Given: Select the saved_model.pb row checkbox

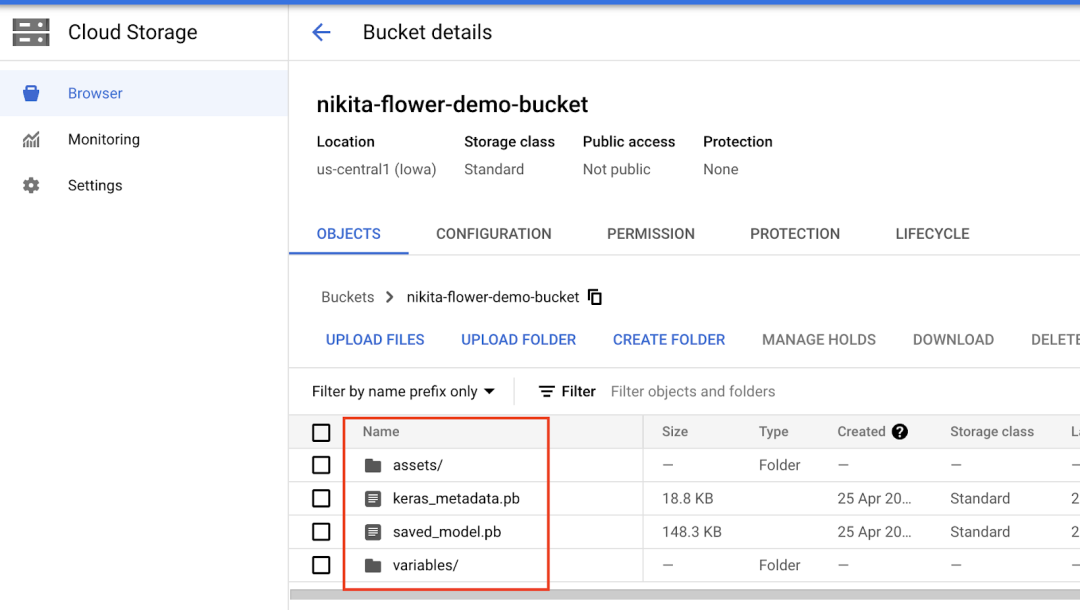Looking at the screenshot, I should click(321, 531).
